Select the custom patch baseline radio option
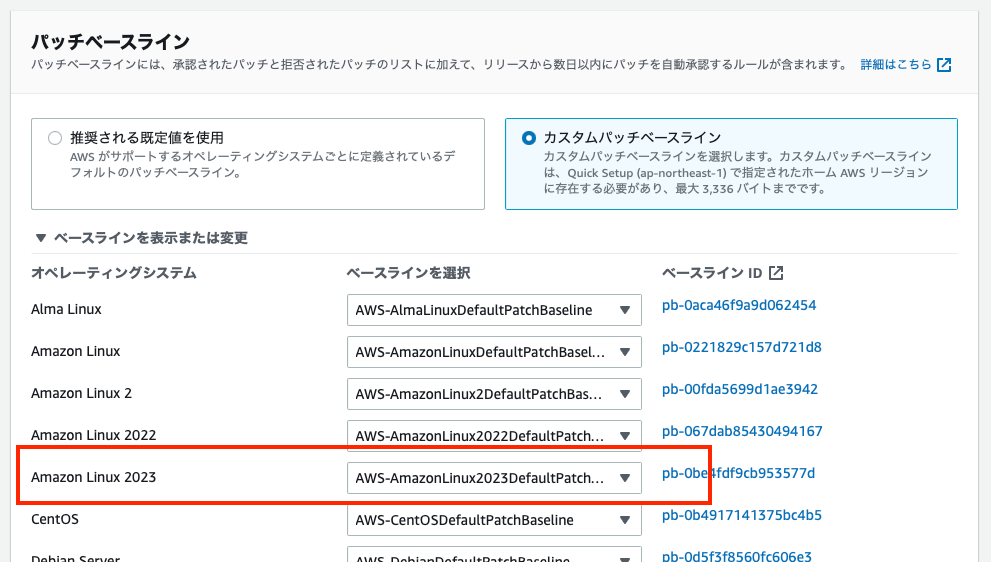This screenshot has height=562, width=991. coord(529,138)
